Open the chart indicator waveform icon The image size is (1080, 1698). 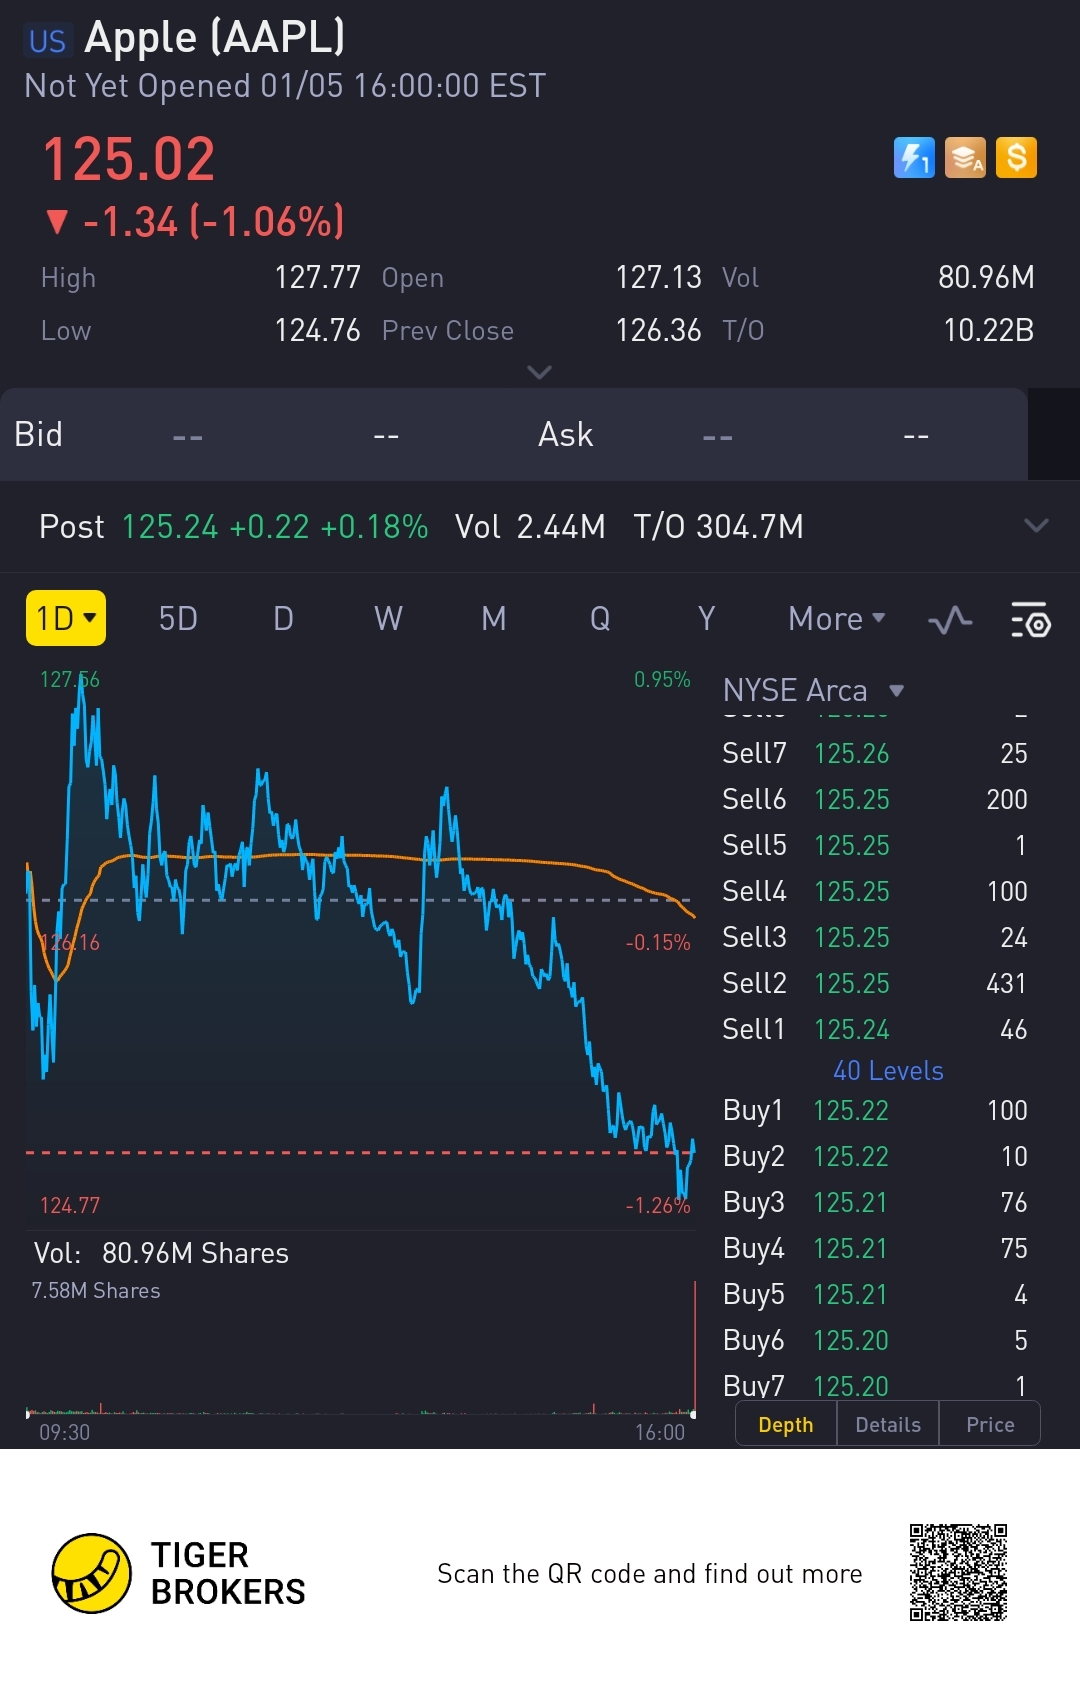[950, 620]
